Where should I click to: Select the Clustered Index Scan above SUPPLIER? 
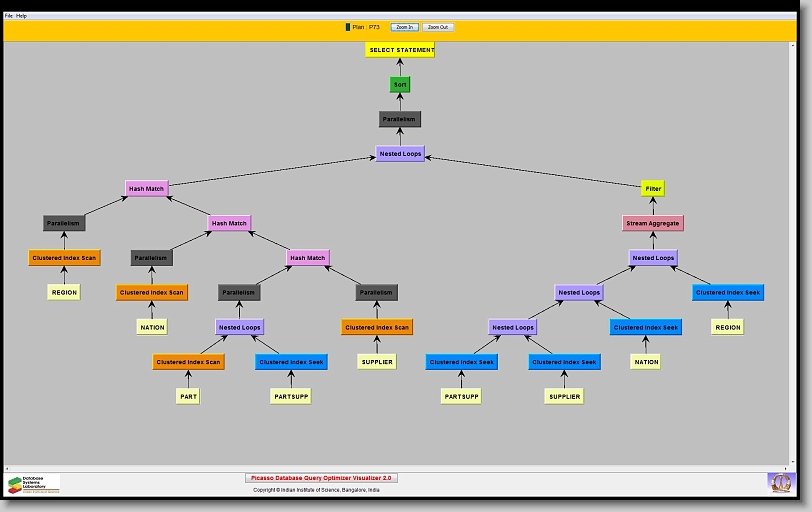(x=377, y=327)
